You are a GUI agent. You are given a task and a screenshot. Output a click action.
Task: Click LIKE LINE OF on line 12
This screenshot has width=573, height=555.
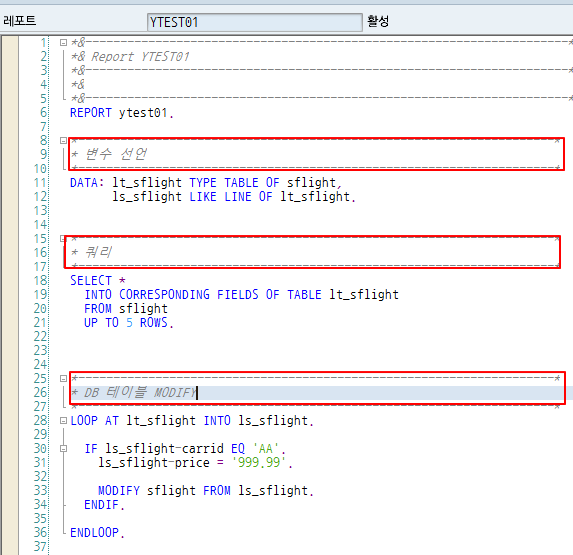[231, 197]
